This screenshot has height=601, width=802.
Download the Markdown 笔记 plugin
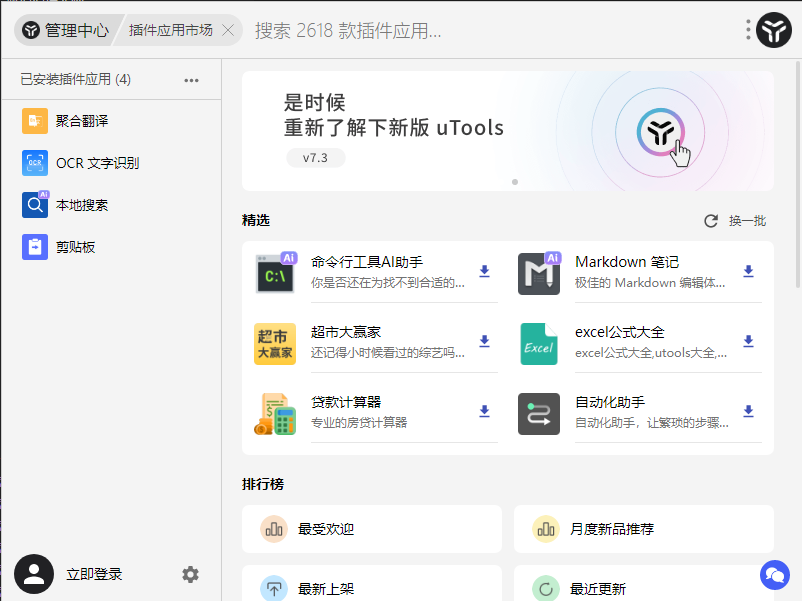click(x=748, y=272)
